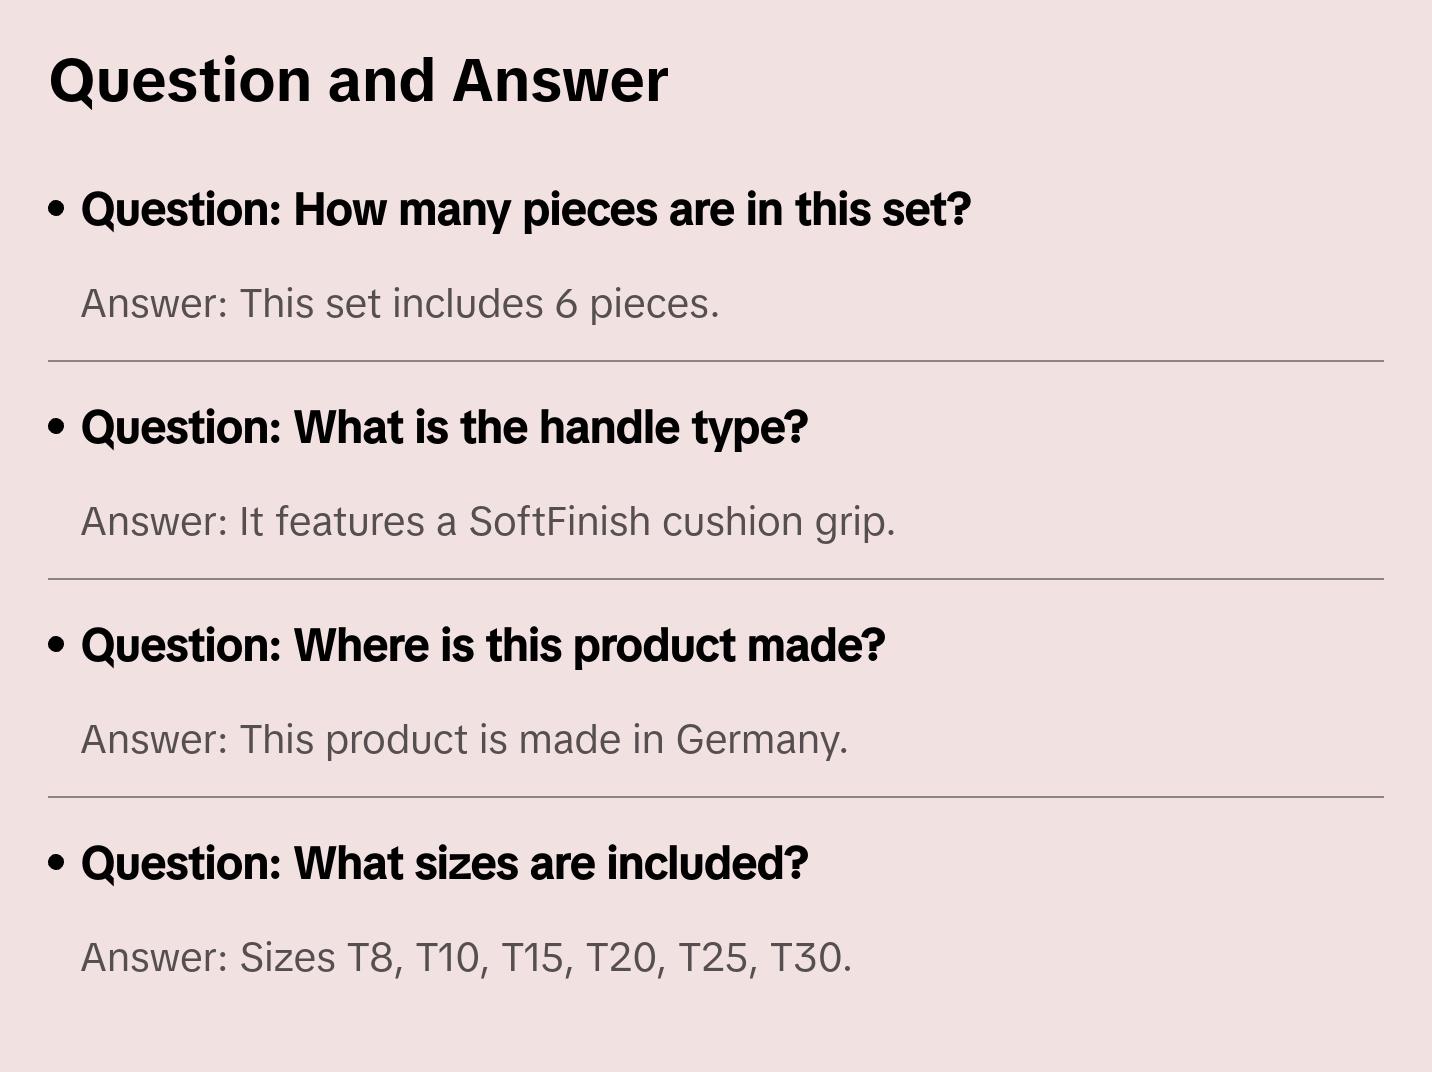
Task: Click the bullet before the product made question
Action: 57,645
